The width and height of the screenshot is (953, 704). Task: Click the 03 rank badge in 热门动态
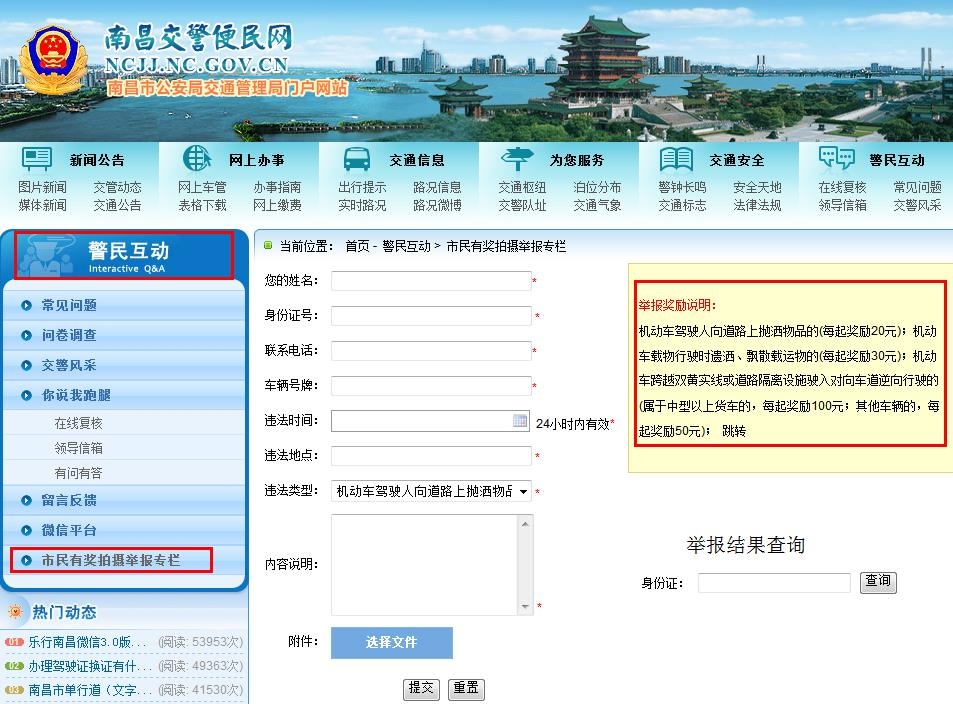[x=14, y=690]
